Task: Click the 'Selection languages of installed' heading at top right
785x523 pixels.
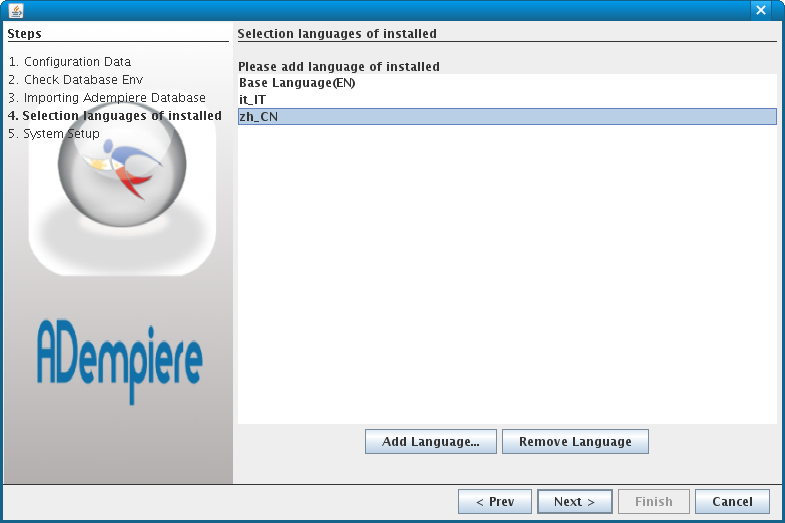Action: 337,34
